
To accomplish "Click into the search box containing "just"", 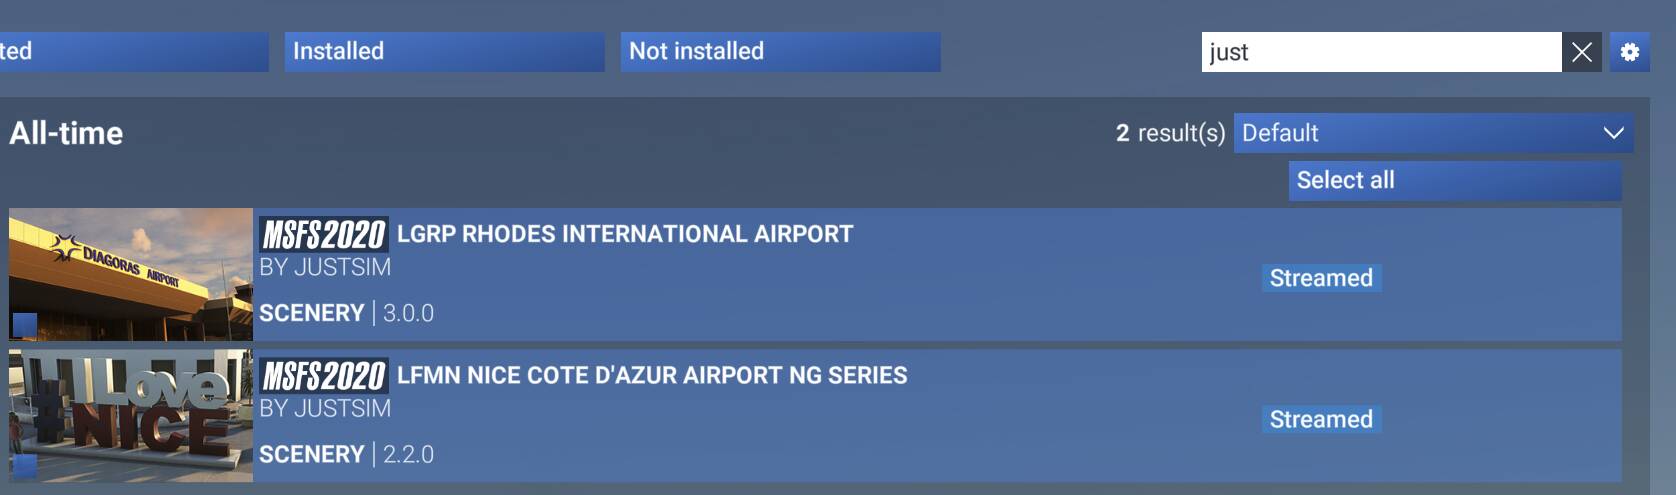I will [x=1381, y=52].
